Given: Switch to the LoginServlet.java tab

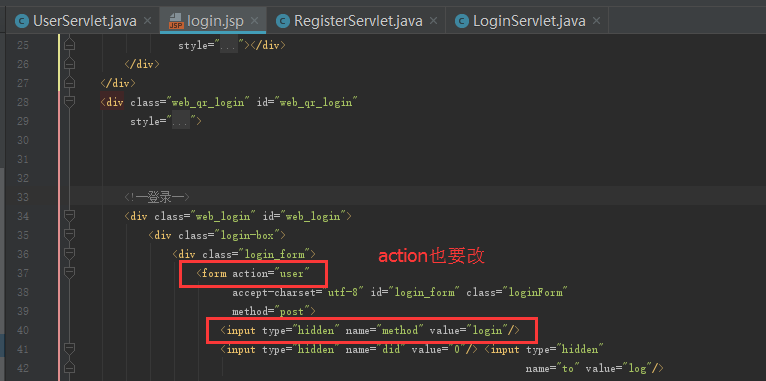Looking at the screenshot, I should 530,21.
